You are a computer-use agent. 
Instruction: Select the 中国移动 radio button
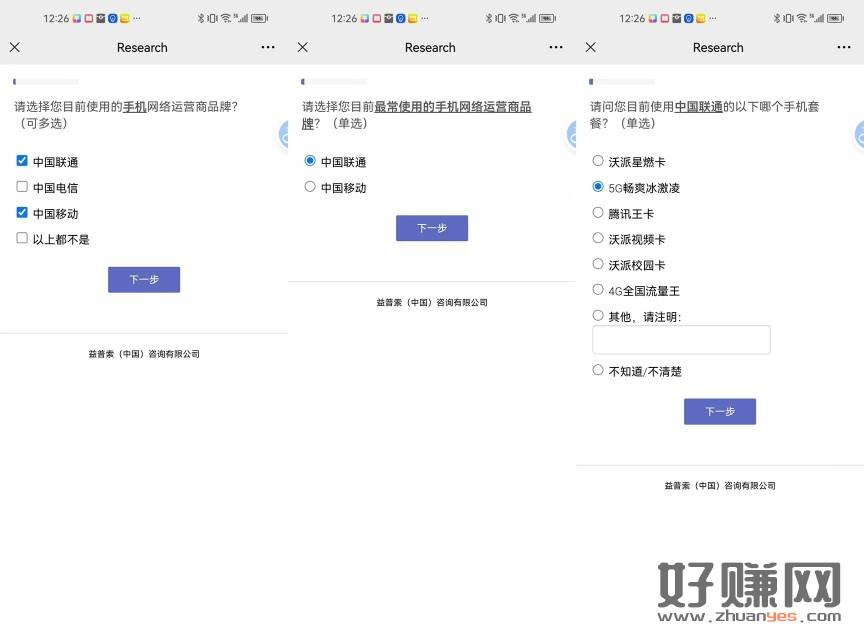point(310,187)
